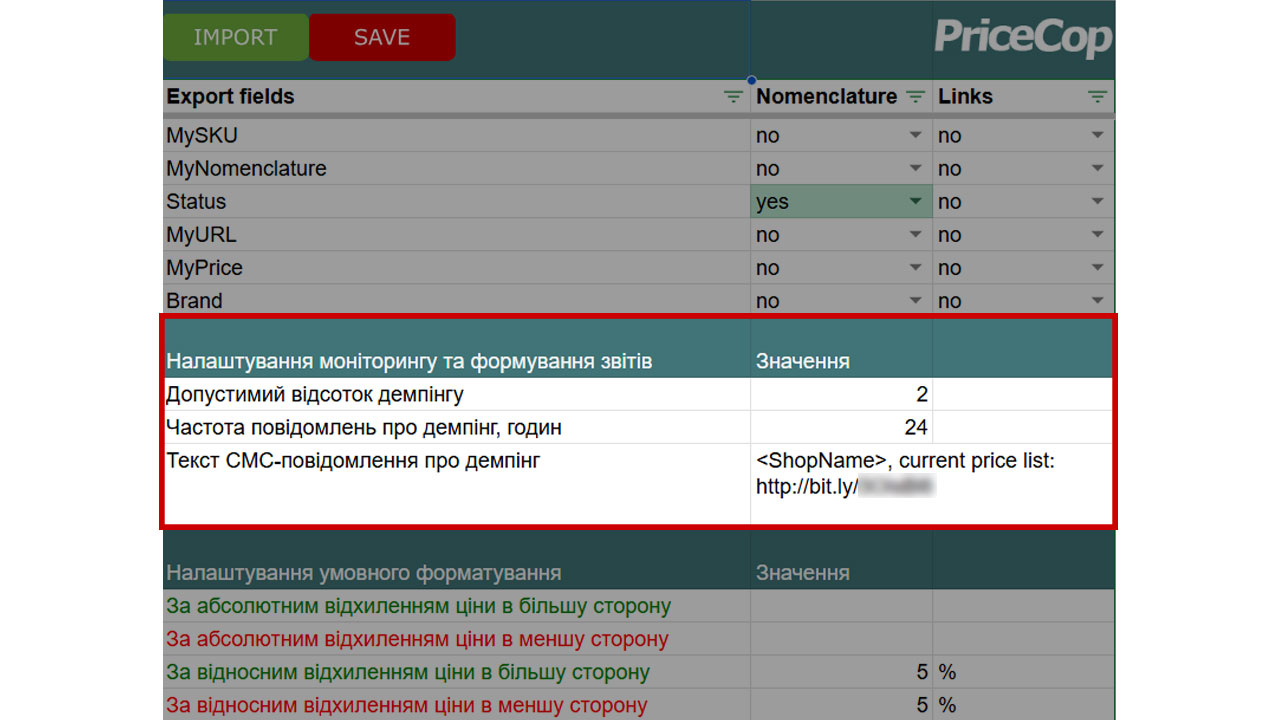
Task: Click the IMPORT button
Action: tap(235, 37)
